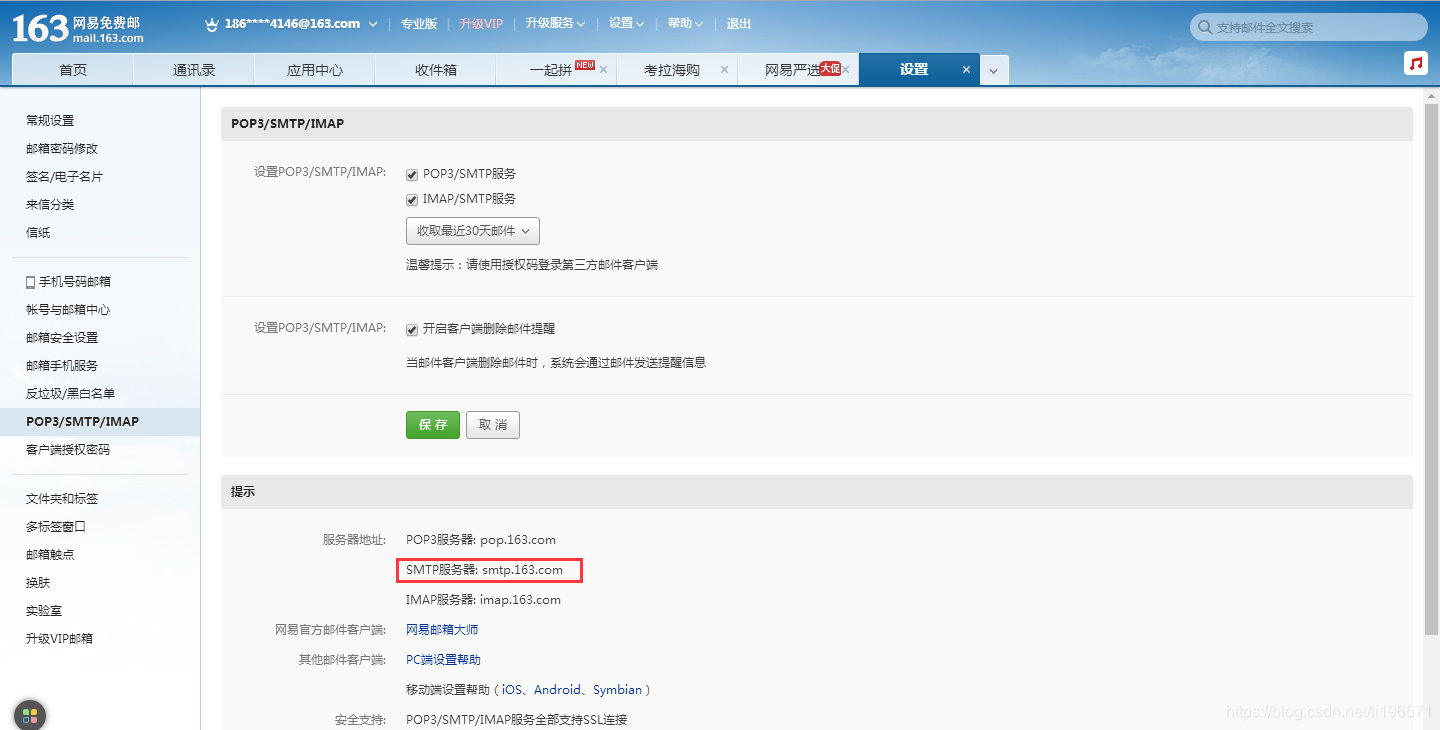
Task: Select 邮箱触点 in the sidebar
Action: click(50, 555)
